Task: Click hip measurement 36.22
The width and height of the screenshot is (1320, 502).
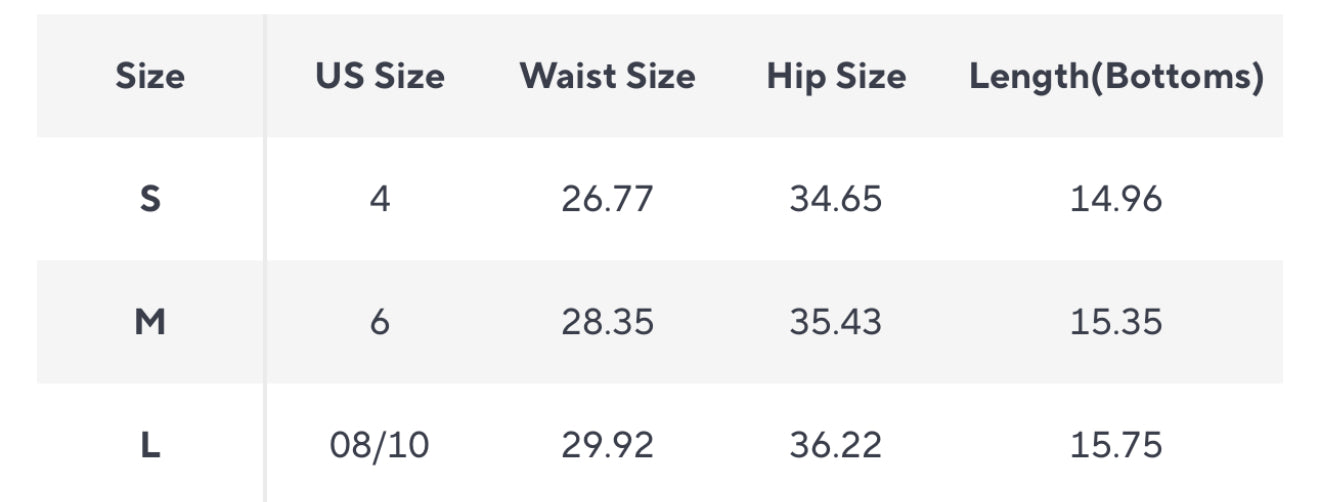Action: [836, 445]
